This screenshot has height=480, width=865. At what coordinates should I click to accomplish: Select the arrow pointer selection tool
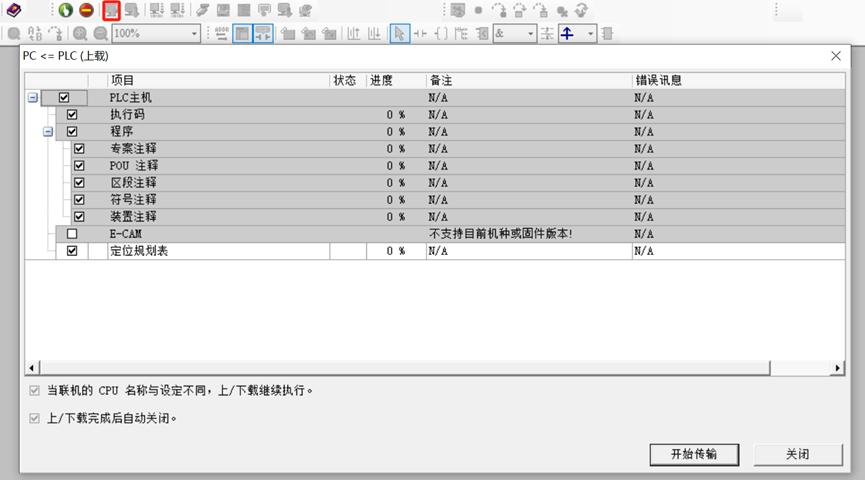(399, 34)
